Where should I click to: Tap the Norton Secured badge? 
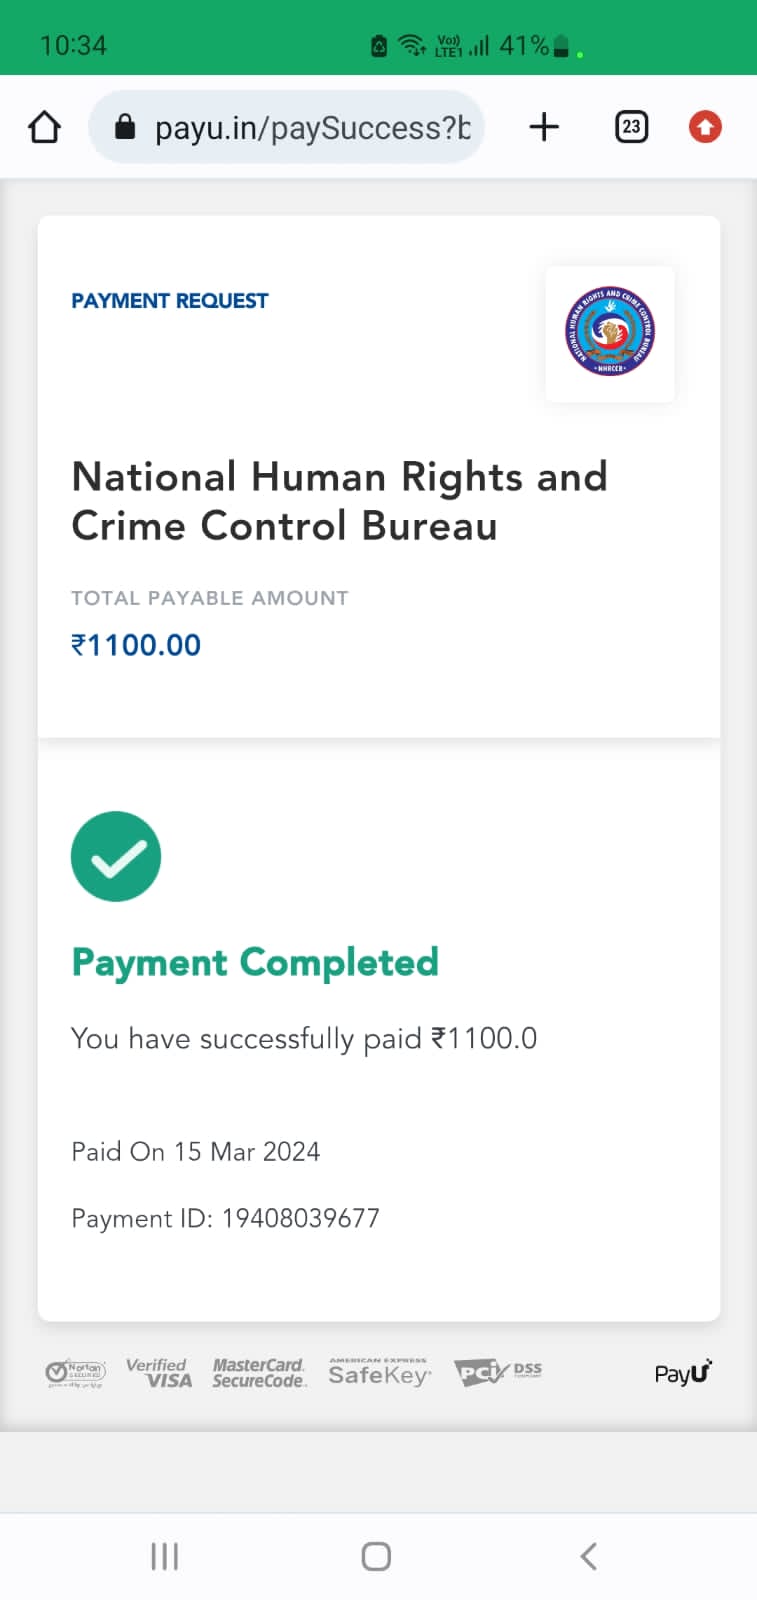76,1373
